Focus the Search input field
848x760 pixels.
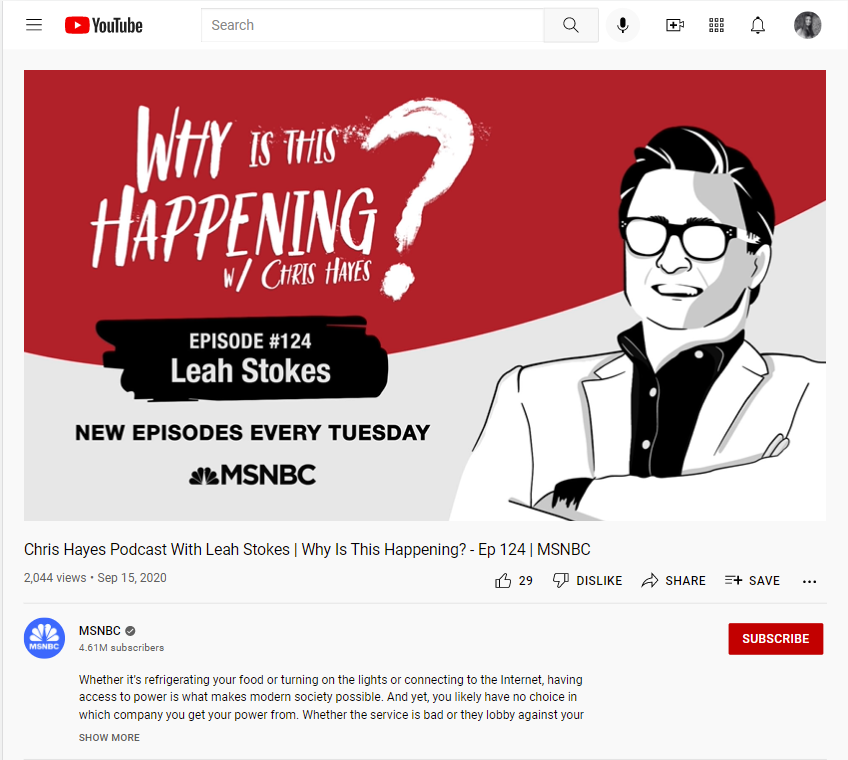coord(372,25)
